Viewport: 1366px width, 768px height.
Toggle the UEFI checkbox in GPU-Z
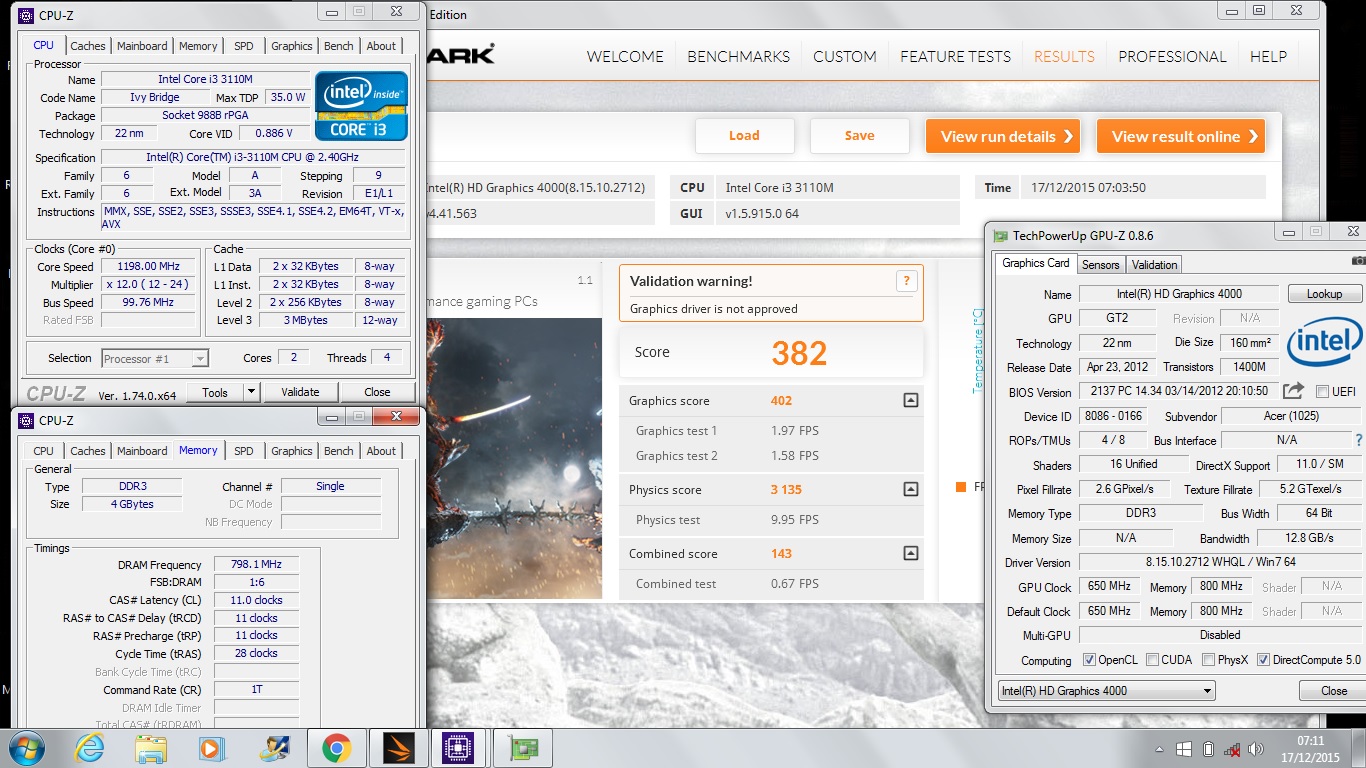1323,391
